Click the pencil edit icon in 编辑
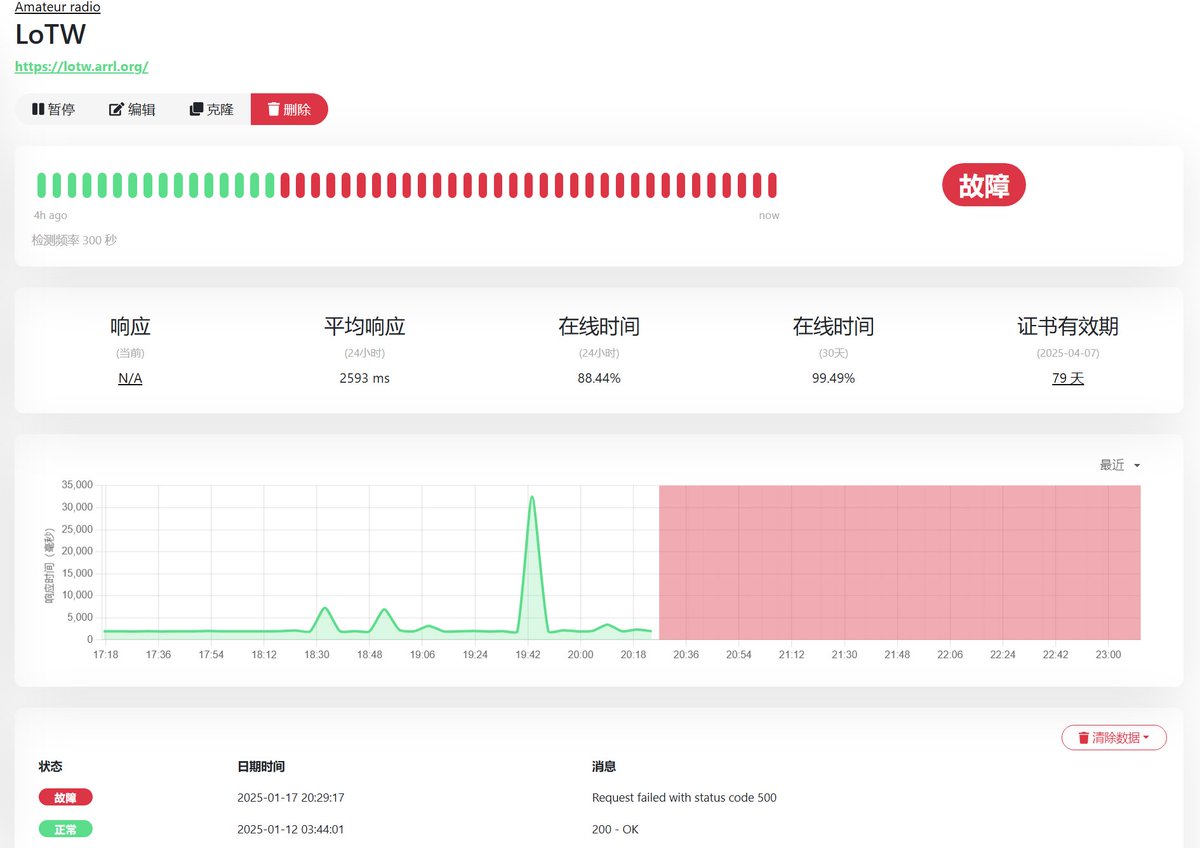 pos(116,109)
